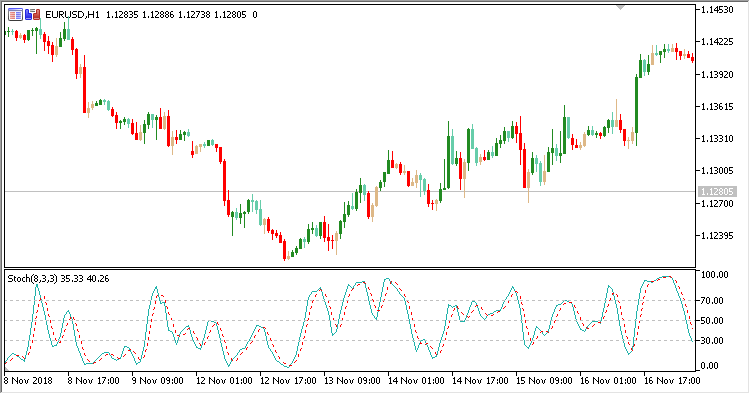Click the 13 Nov 09:00 time label

point(352,381)
